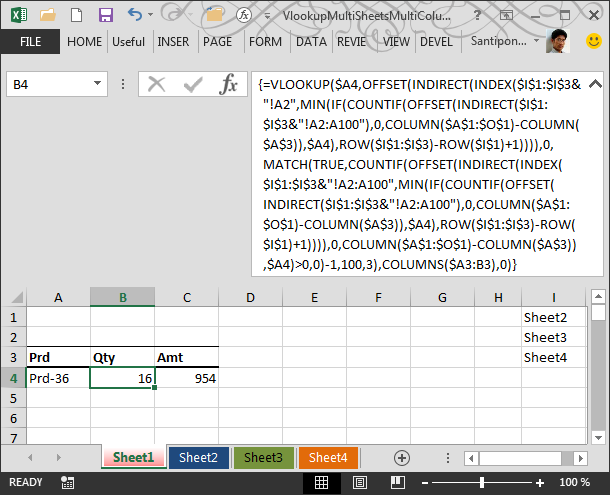Collapse the formula bar with the chevron

(x=596, y=84)
